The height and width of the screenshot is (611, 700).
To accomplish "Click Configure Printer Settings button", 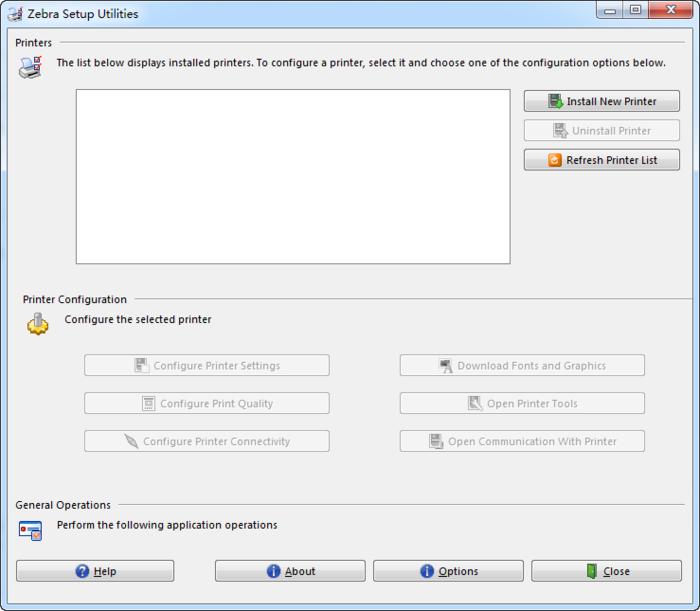I will [x=207, y=365].
